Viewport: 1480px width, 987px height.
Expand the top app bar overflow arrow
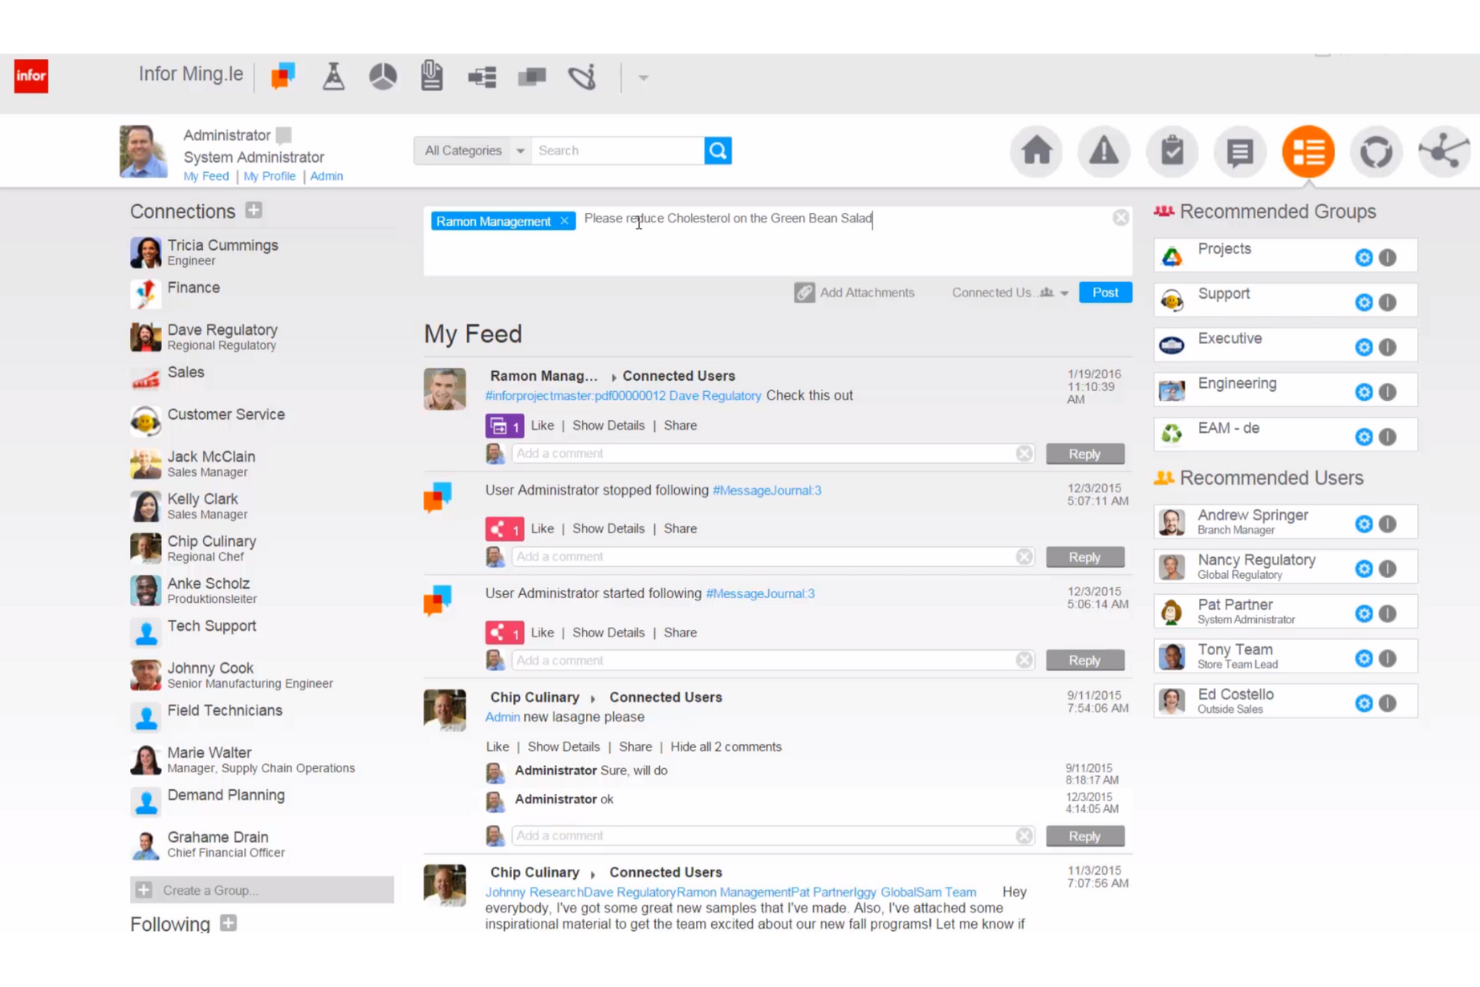[643, 77]
